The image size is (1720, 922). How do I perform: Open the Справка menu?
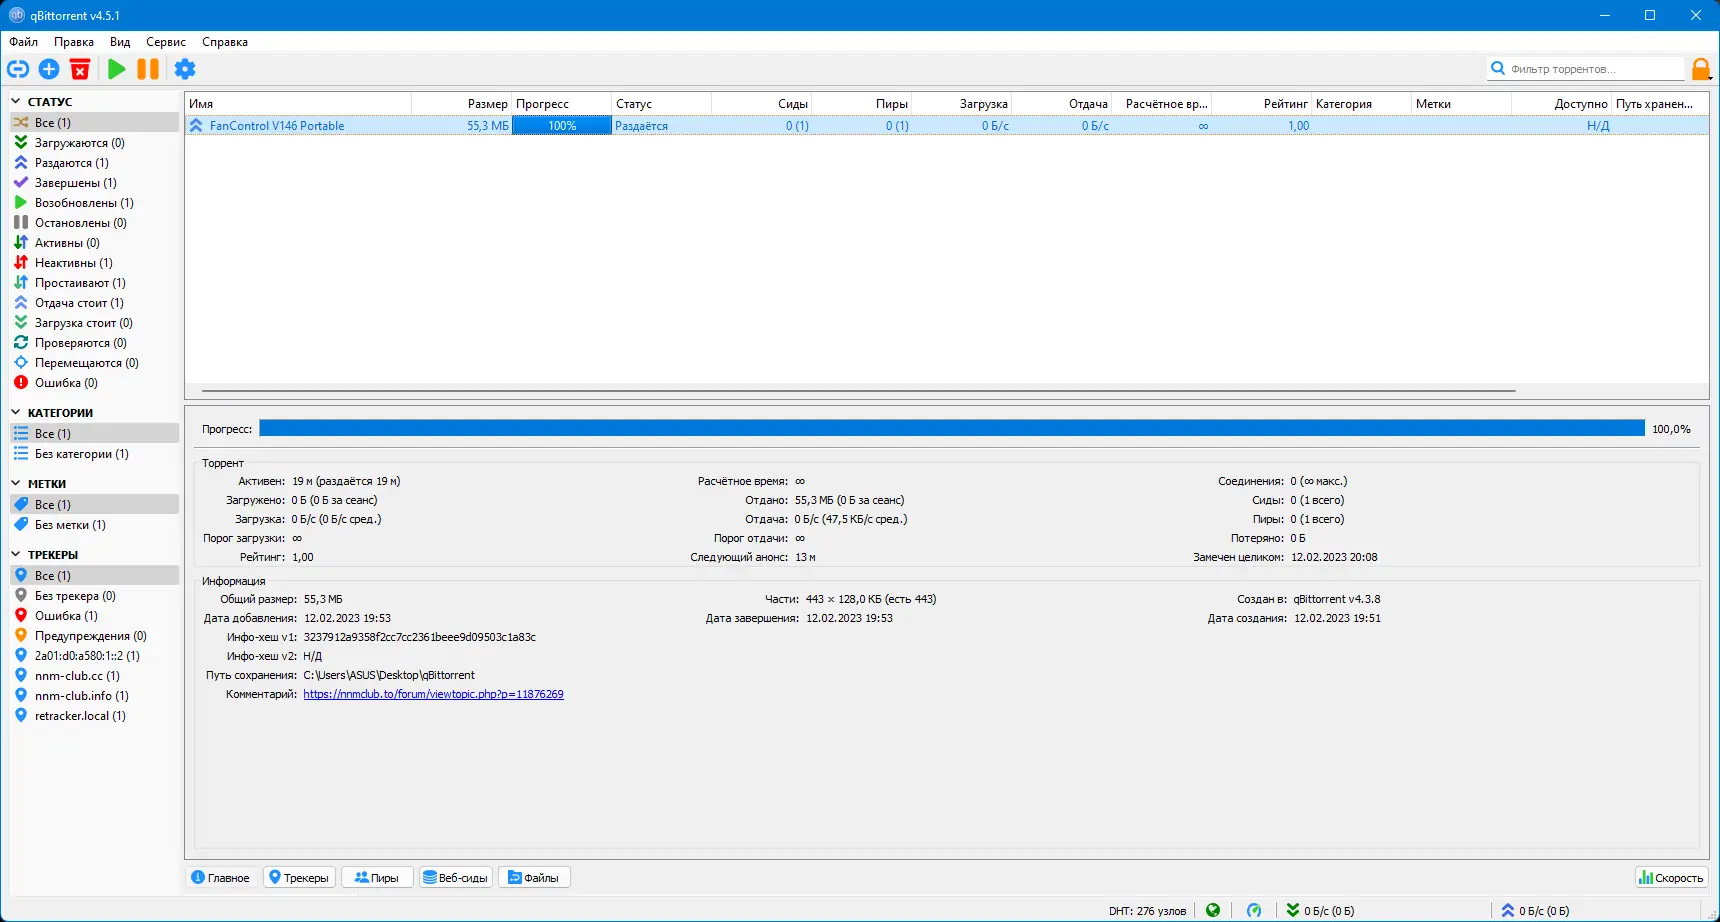[225, 42]
